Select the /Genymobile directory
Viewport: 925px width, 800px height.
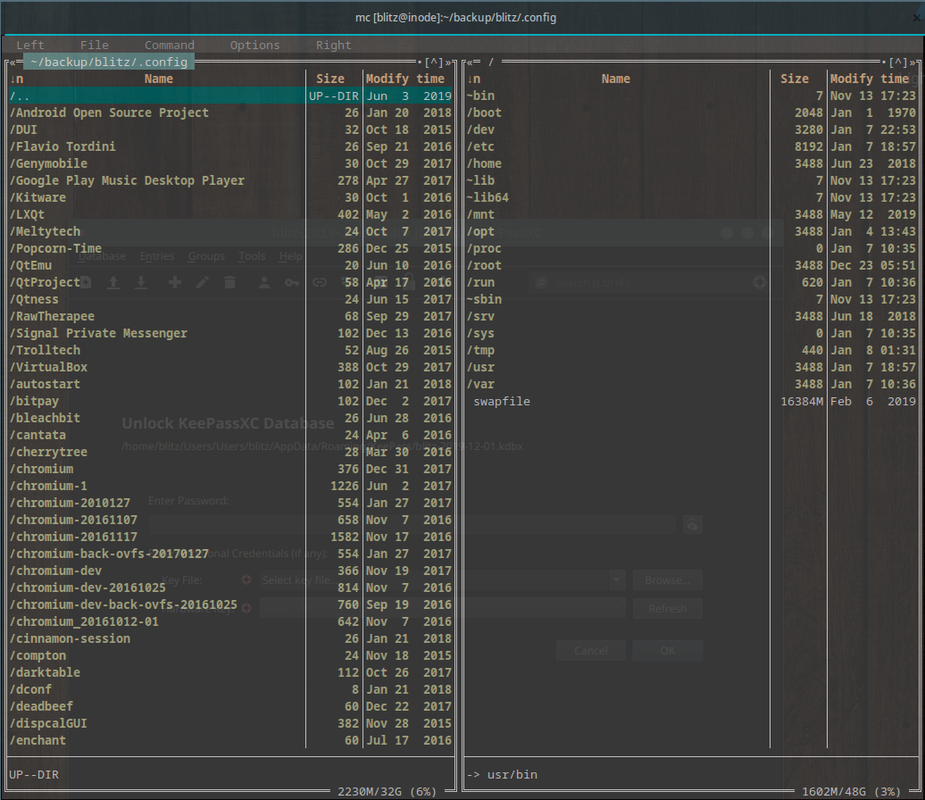pyautogui.click(x=231, y=163)
